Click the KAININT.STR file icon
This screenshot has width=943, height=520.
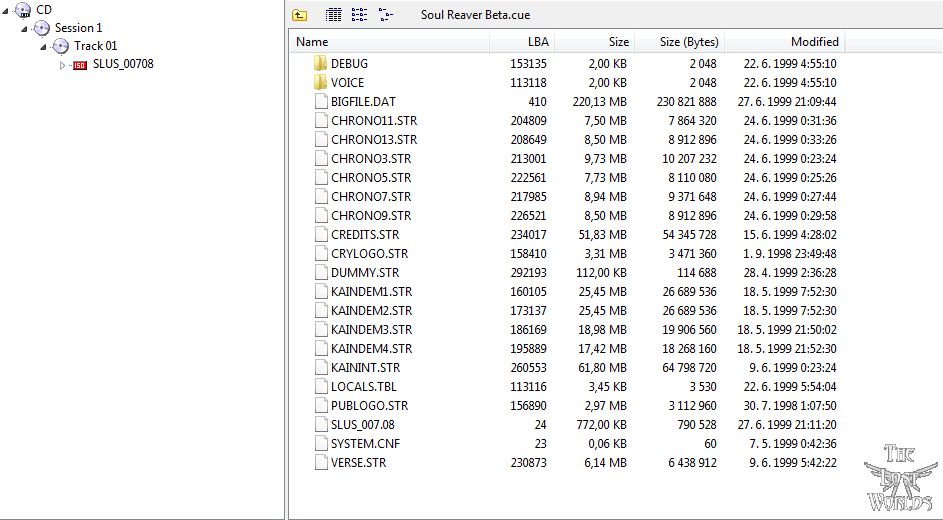(x=321, y=367)
